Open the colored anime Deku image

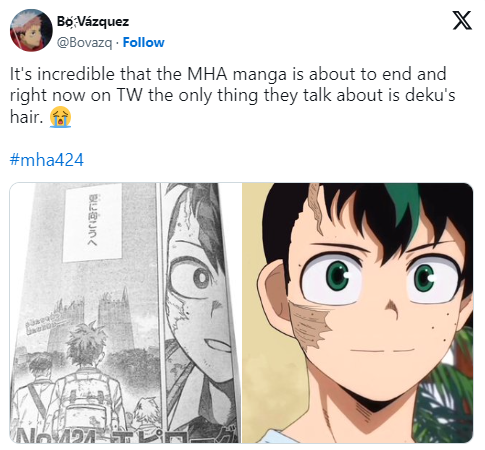[x=357, y=313]
